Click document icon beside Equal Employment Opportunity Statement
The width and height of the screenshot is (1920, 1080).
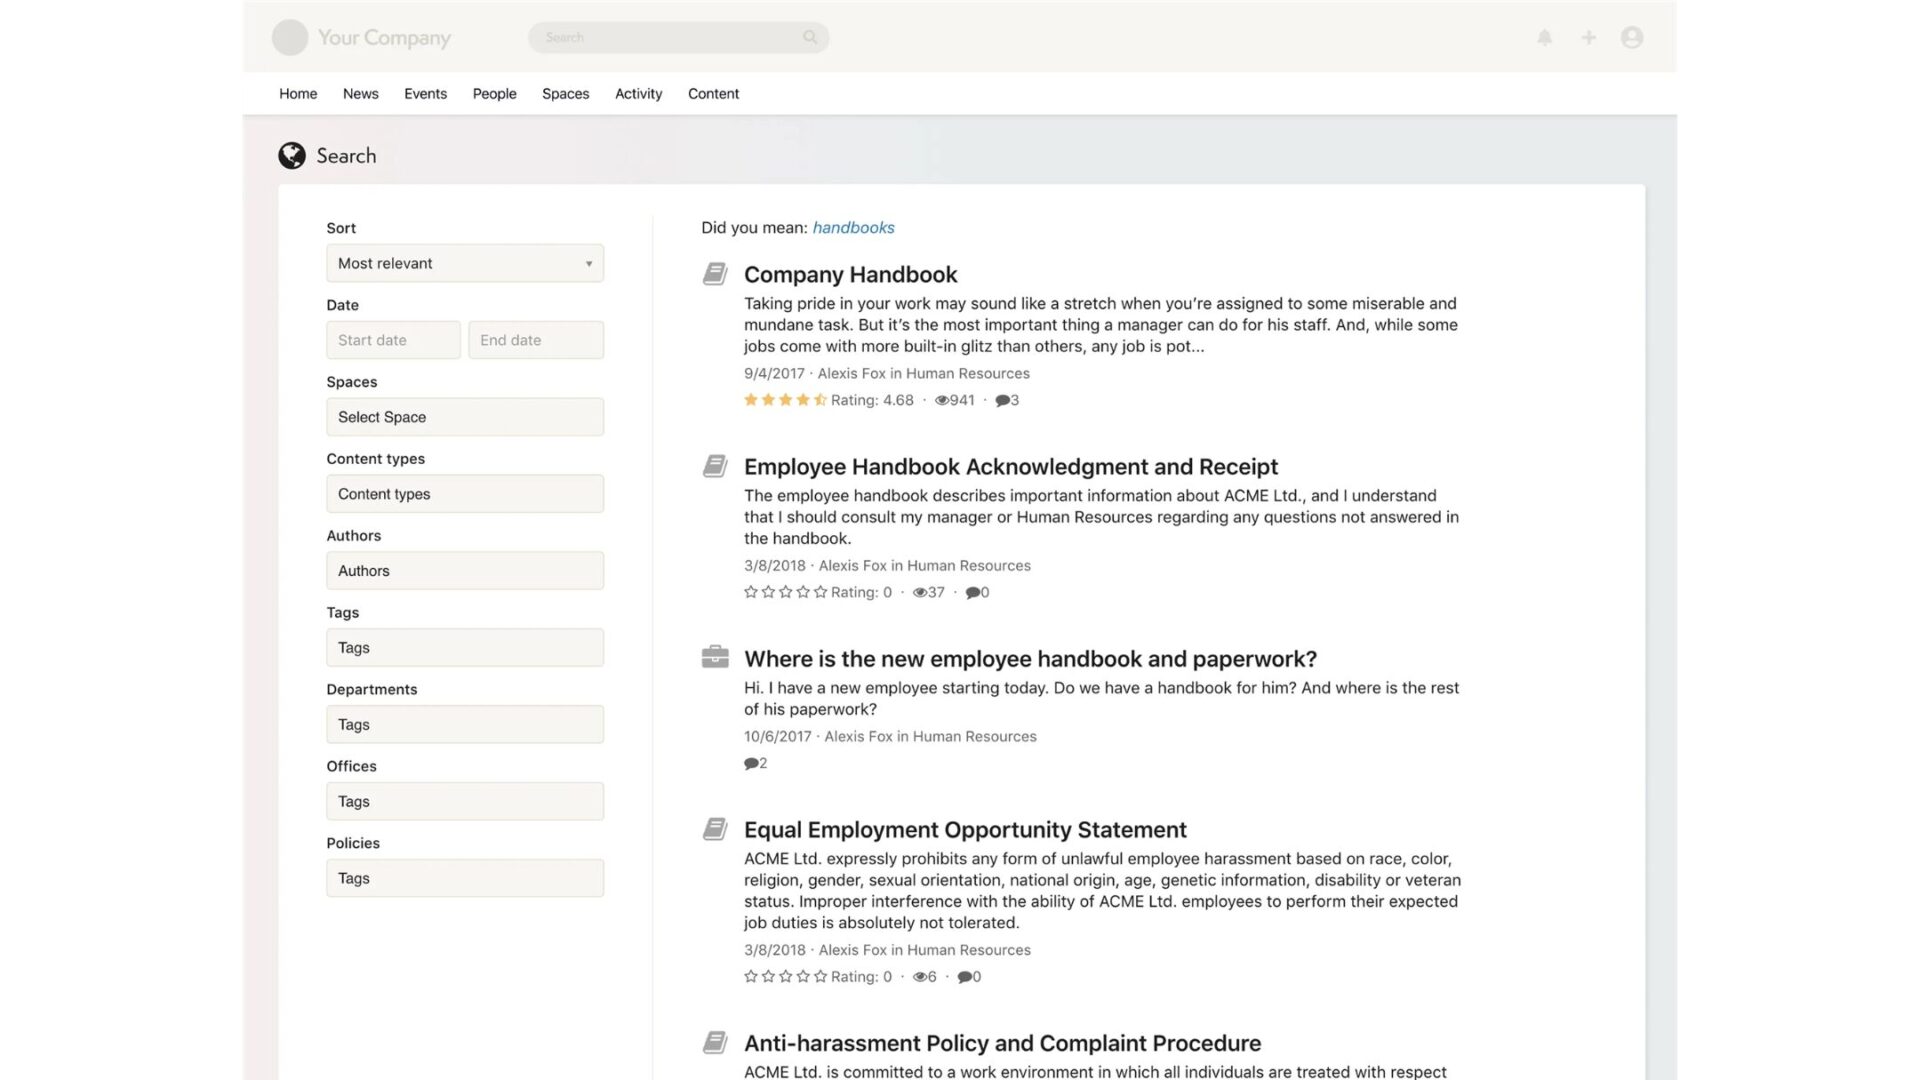[715, 829]
